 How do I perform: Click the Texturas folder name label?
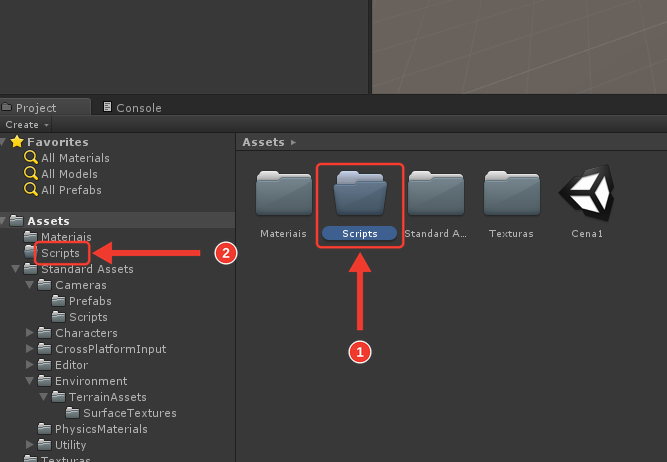tap(511, 234)
